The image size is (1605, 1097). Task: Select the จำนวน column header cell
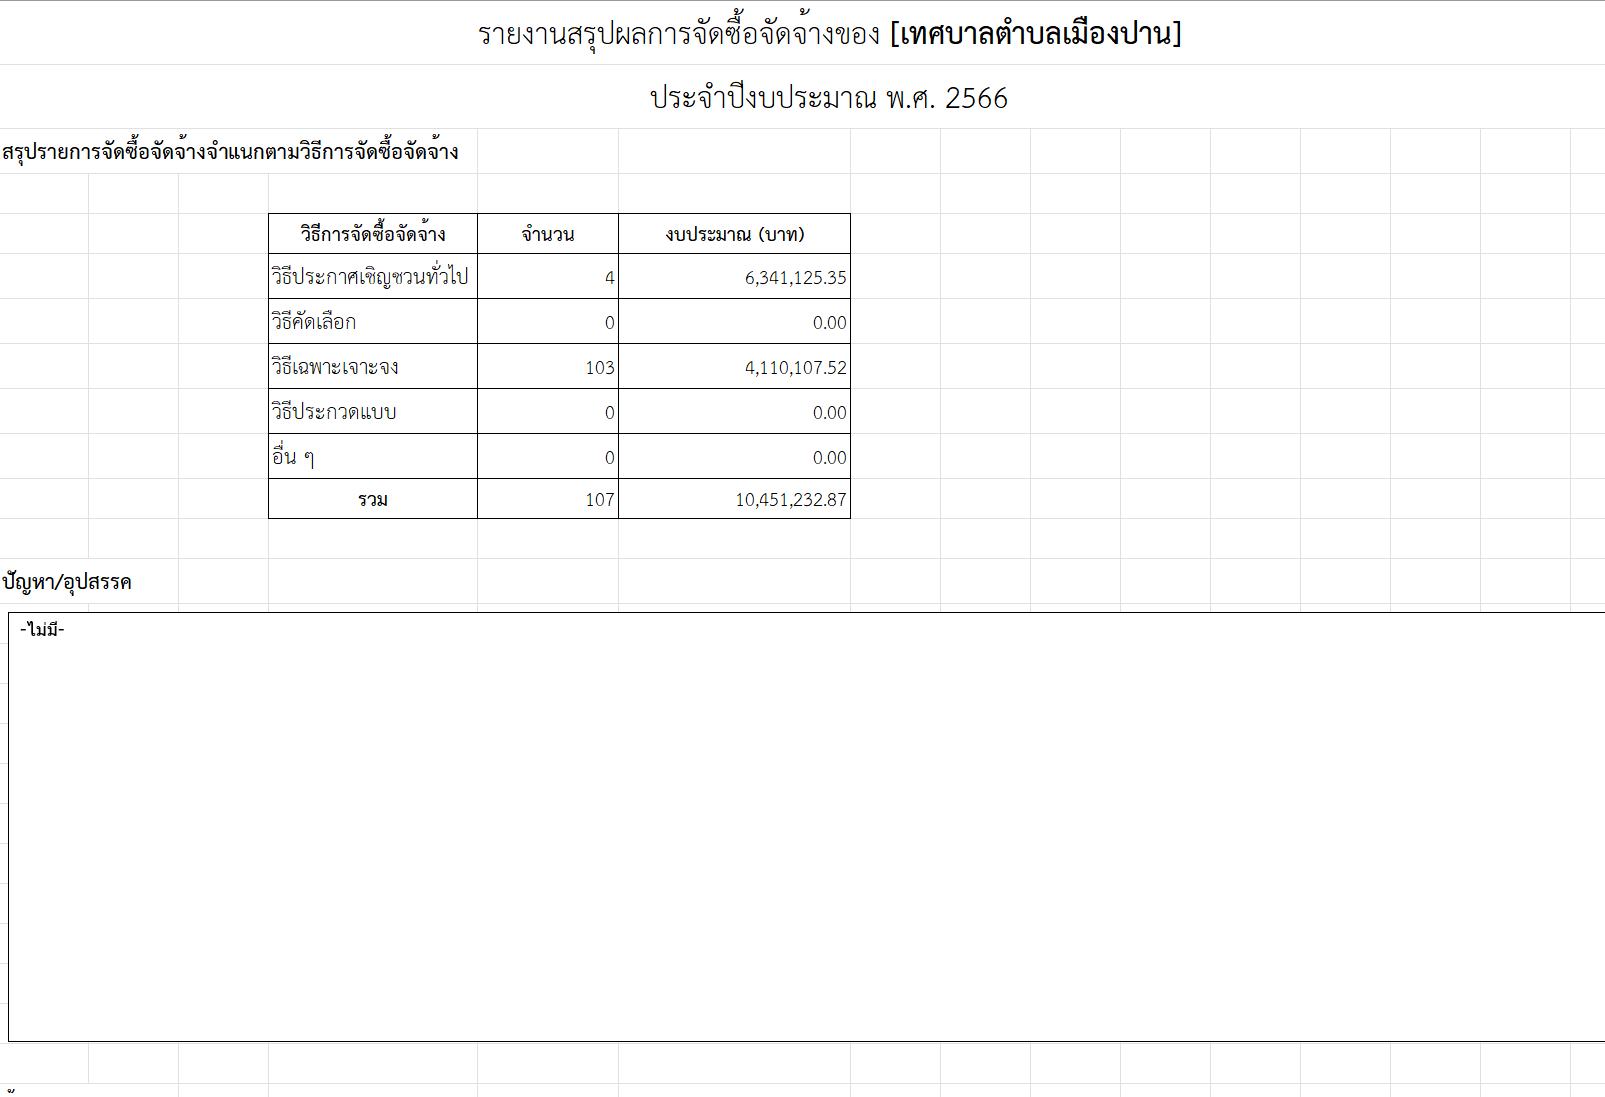[547, 234]
